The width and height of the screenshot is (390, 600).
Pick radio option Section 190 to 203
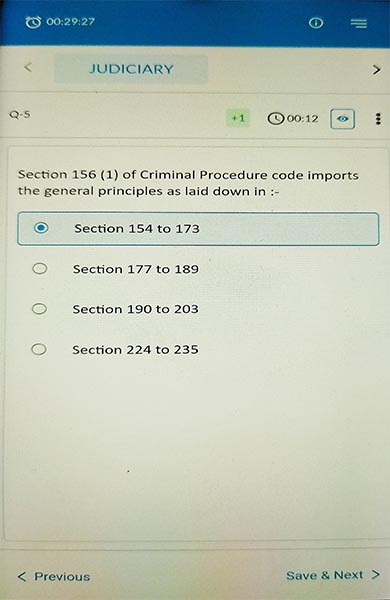coord(39,309)
